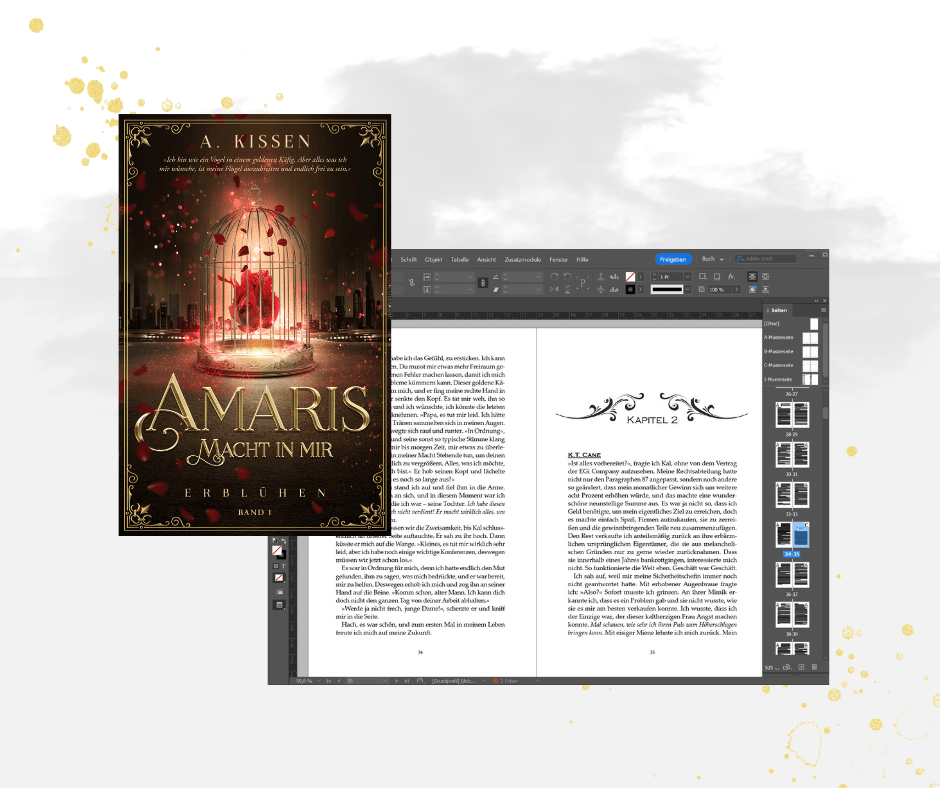Click the Freigeben button
The height and width of the screenshot is (788, 940).
(673, 259)
